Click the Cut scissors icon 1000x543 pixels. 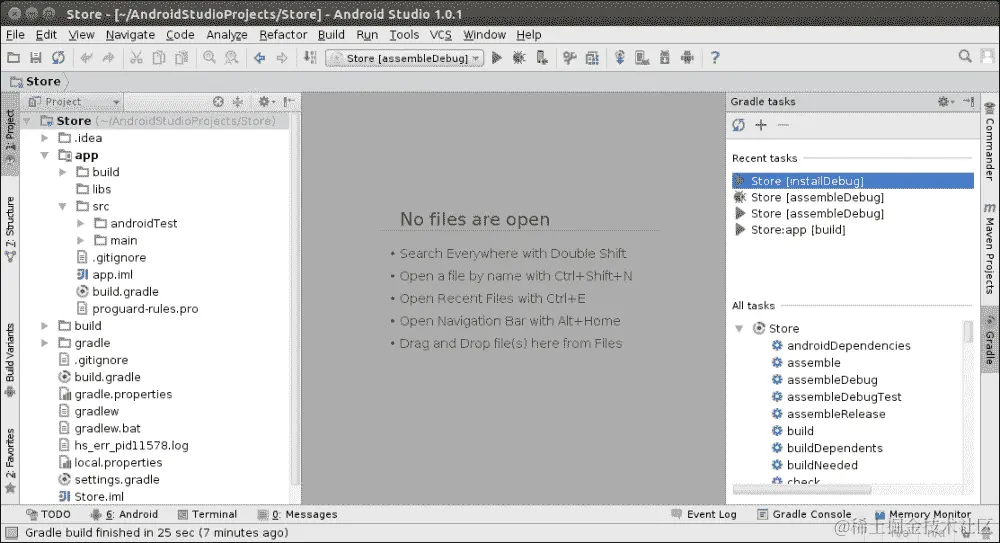[136, 58]
